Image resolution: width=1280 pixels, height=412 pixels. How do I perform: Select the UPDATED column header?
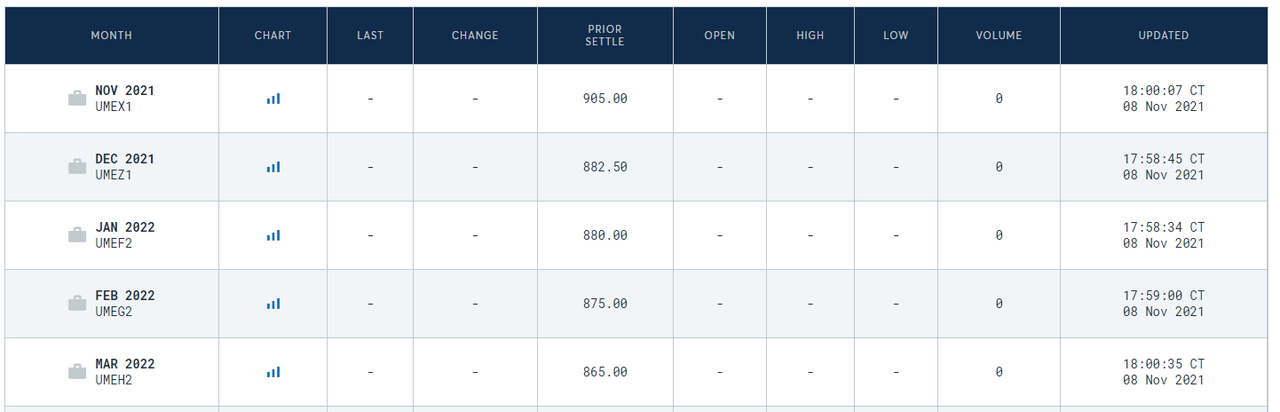[x=1163, y=35]
